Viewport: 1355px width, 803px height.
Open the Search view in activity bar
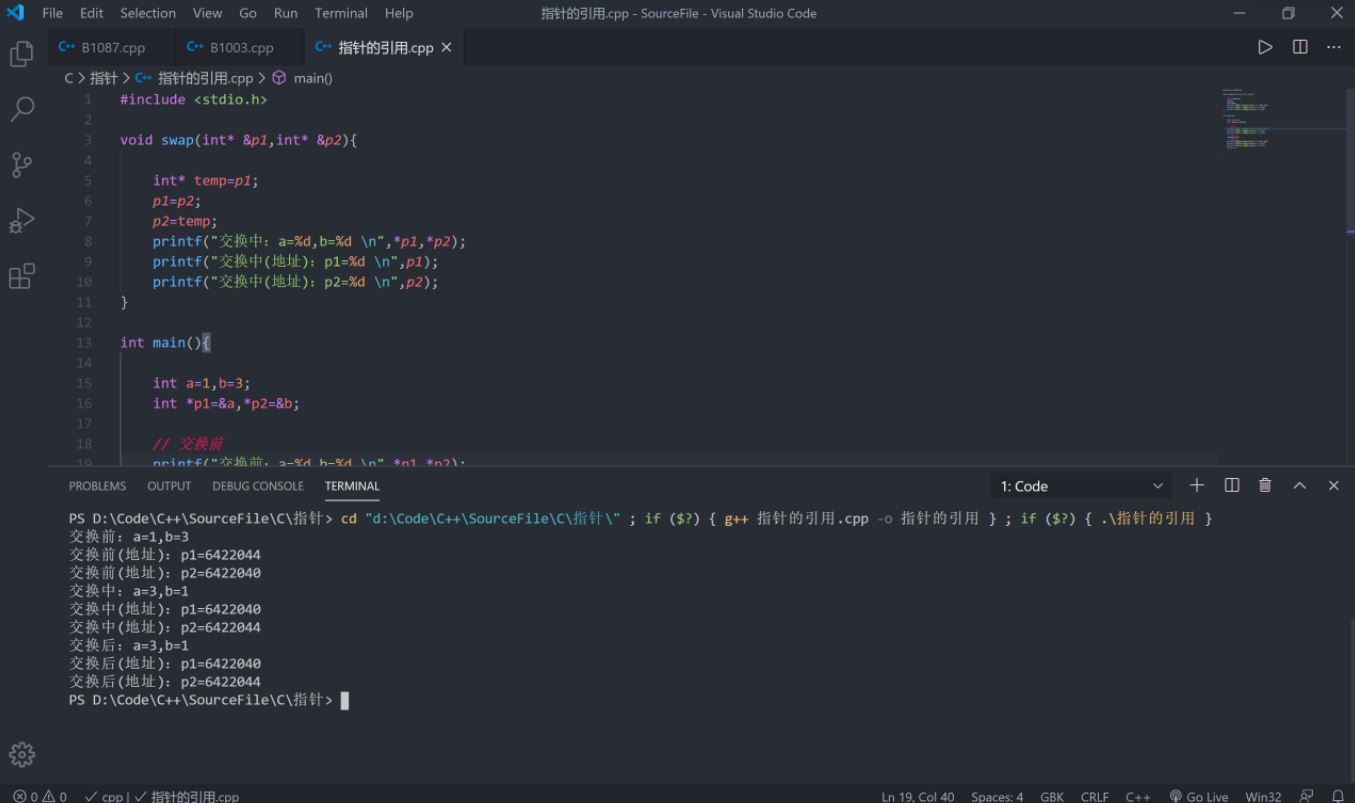pyautogui.click(x=22, y=109)
